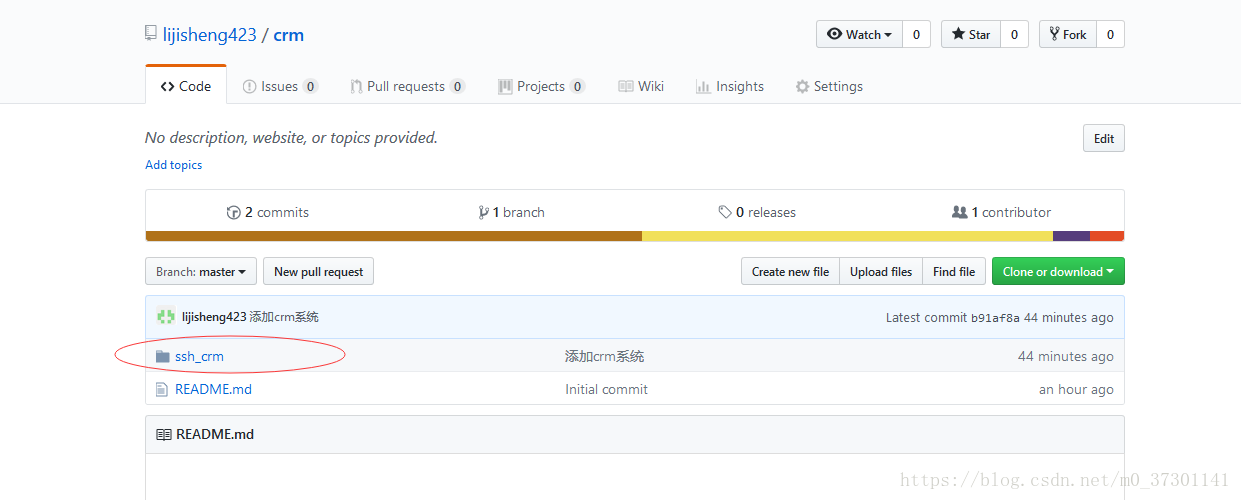
Task: Click the Add topics link
Action: (x=174, y=165)
